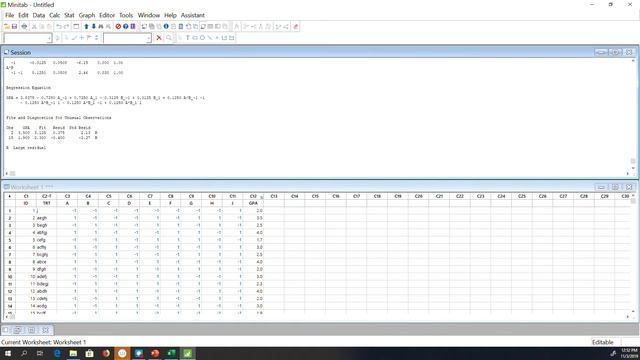This screenshot has width=640, height=360.
Task: Click the worksheet horizontal scroll right arrow
Action: pyautogui.click(x=627, y=317)
